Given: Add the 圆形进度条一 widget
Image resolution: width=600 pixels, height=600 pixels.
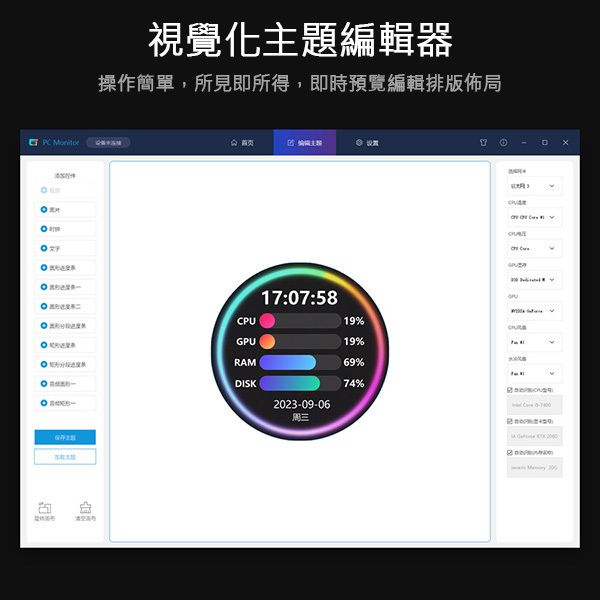Looking at the screenshot, I should tap(65, 287).
